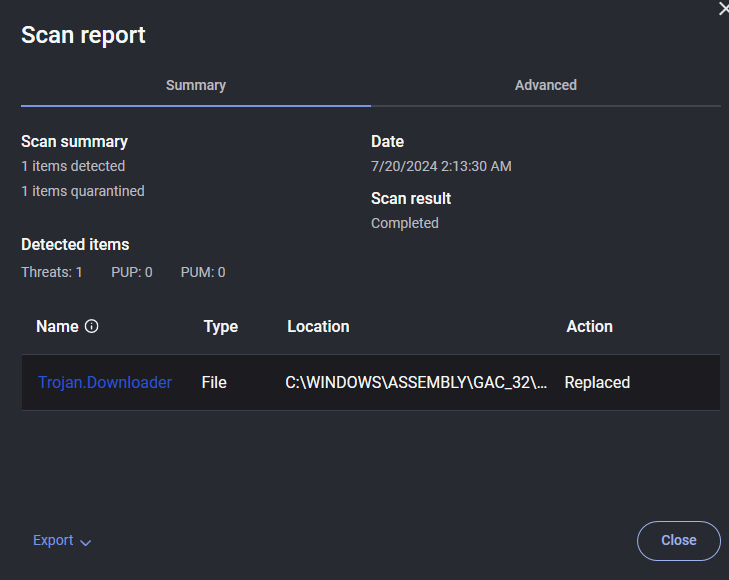Click the Name column header
The image size is (729, 580).
pos(57,326)
